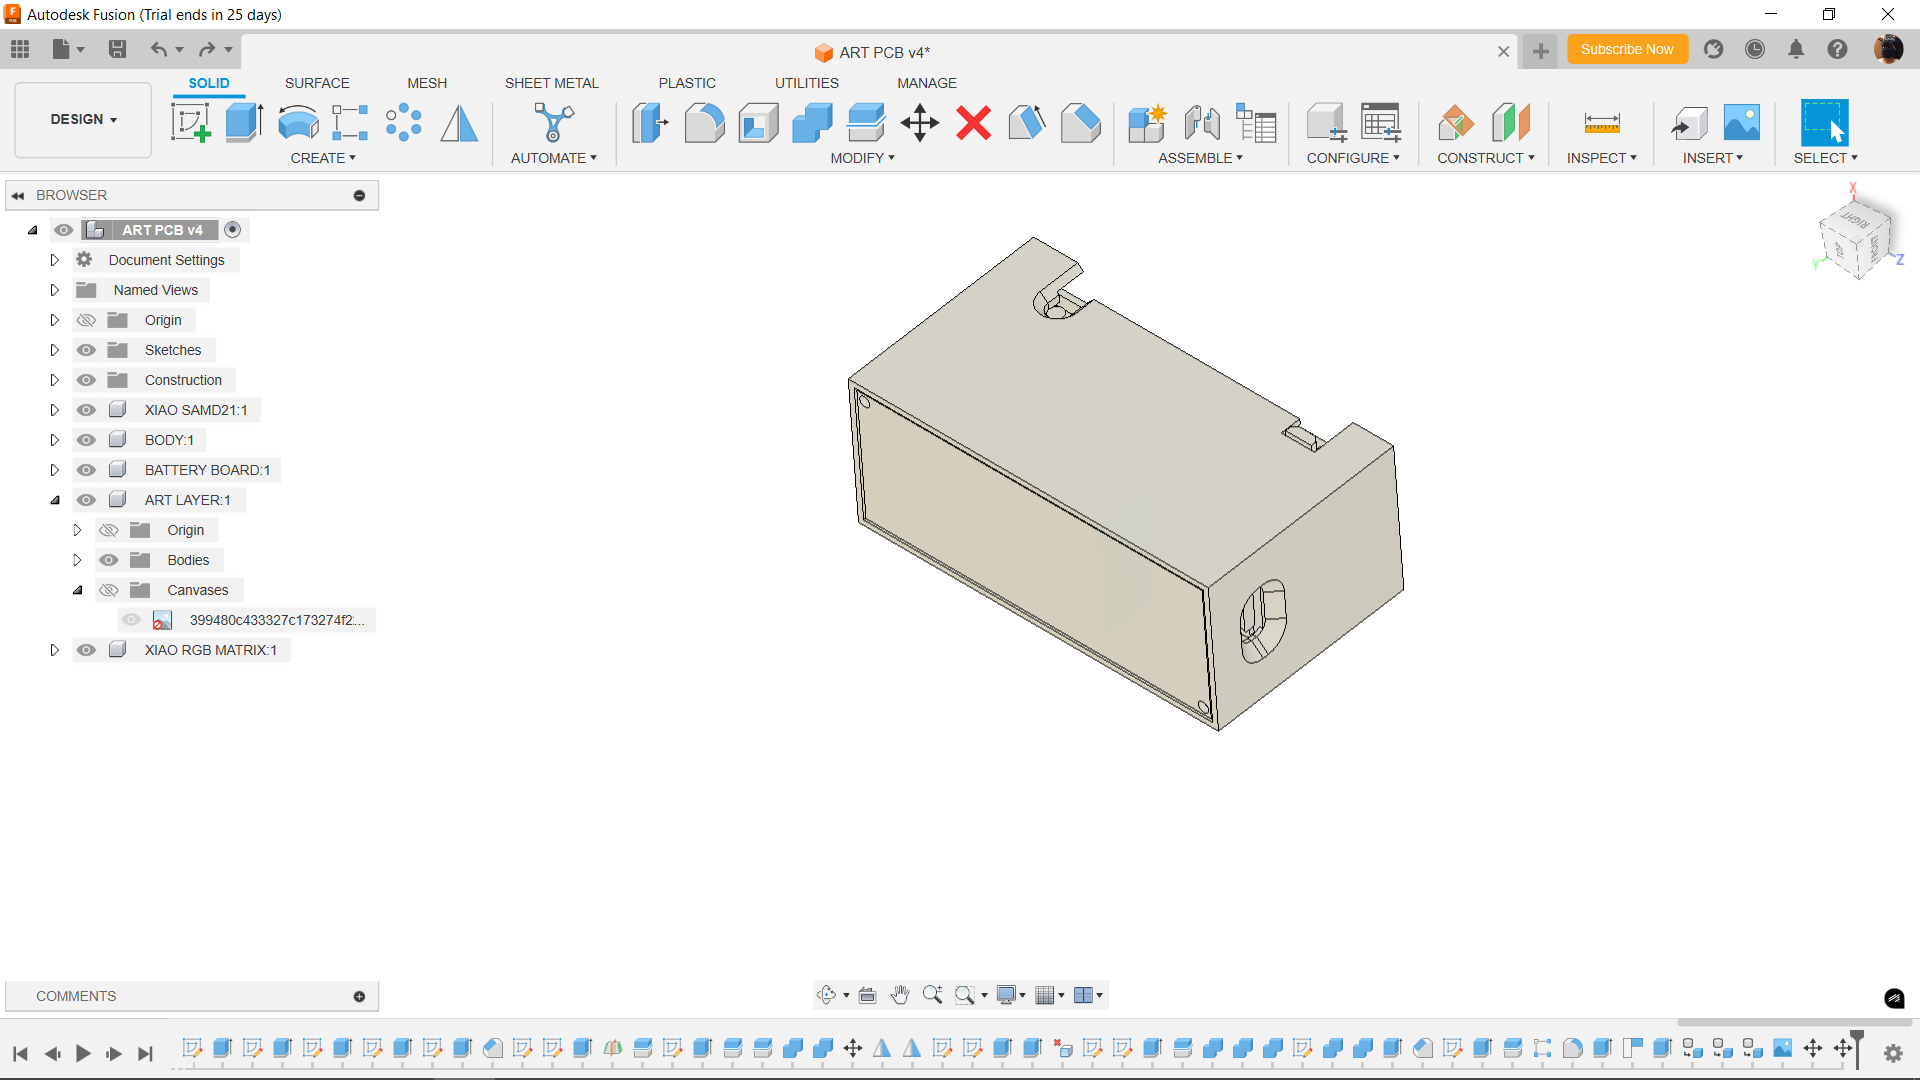1920x1080 pixels.
Task: Toggle visibility of Construction folder
Action: coord(86,380)
